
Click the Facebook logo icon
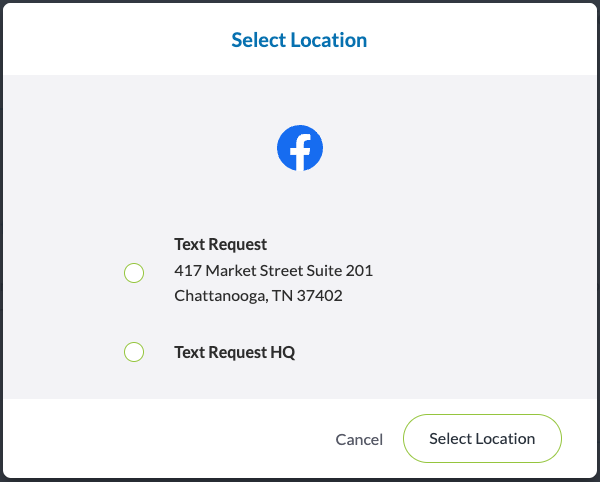(300, 149)
